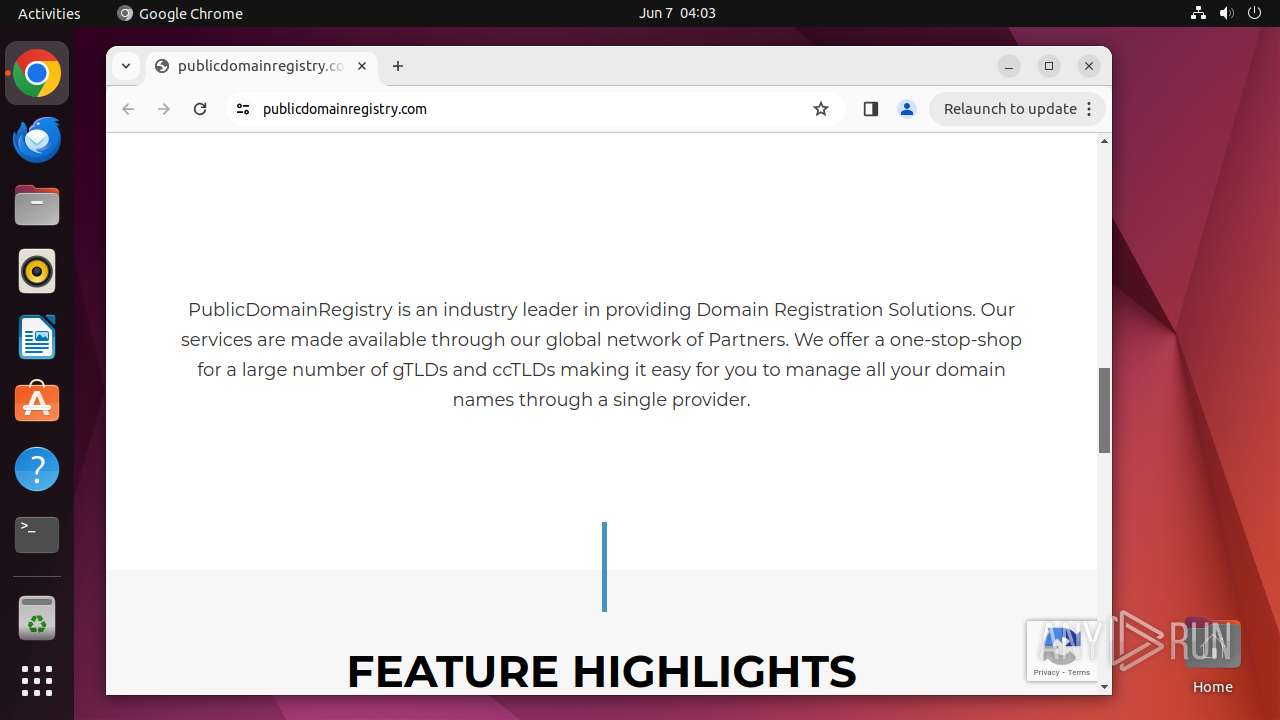
Task: Launch the Terminal from the dock
Action: coord(37,535)
